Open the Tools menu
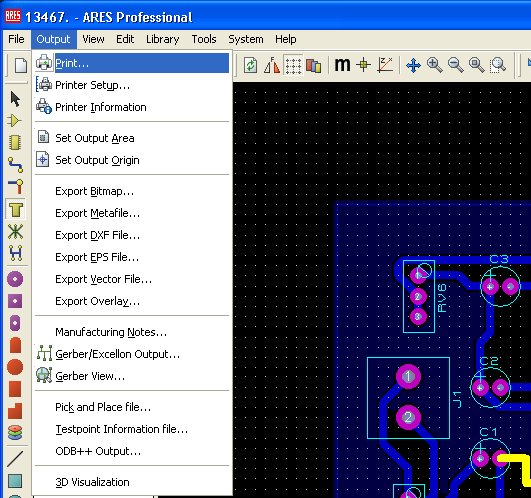531x498 pixels. click(204, 39)
